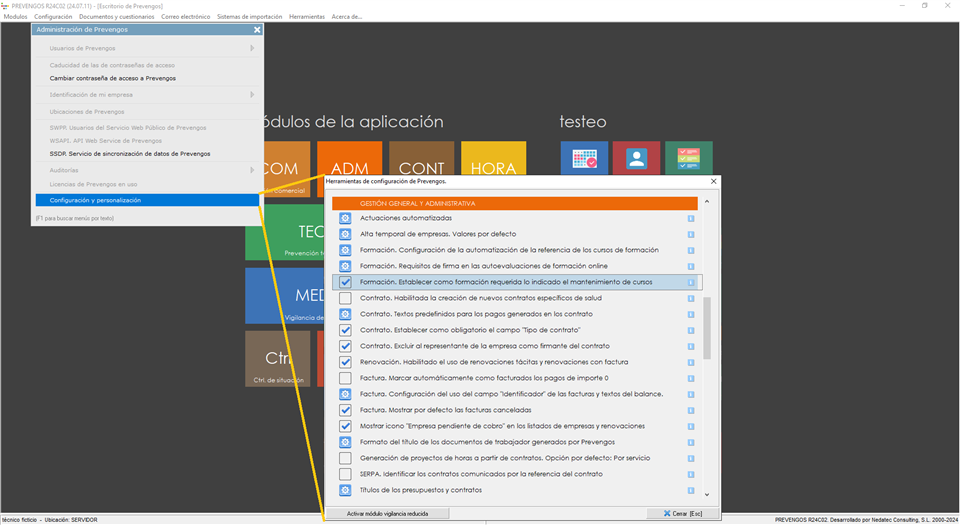Click the configuration list vertical scrollbar
This screenshot has width=960, height=525.
coord(707,326)
